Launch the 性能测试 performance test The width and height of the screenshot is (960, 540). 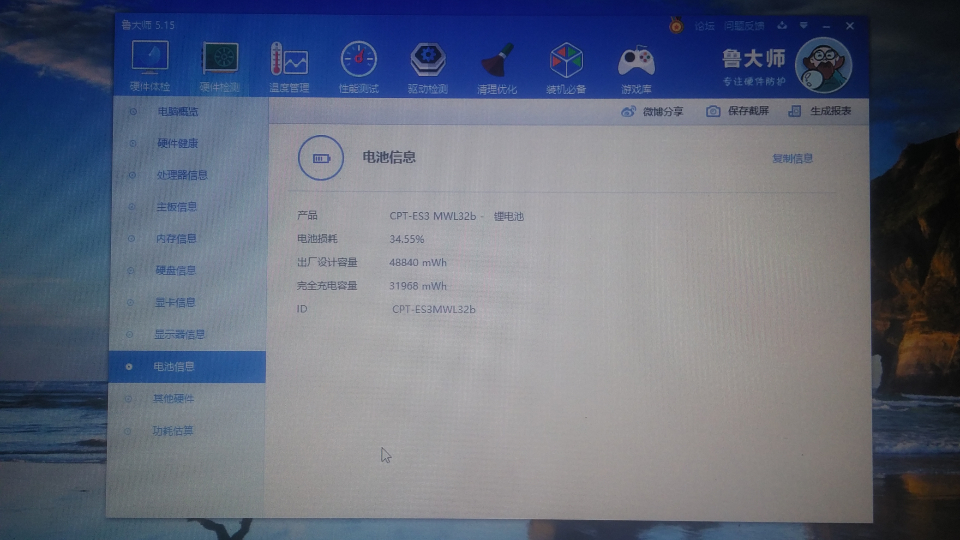(x=359, y=67)
